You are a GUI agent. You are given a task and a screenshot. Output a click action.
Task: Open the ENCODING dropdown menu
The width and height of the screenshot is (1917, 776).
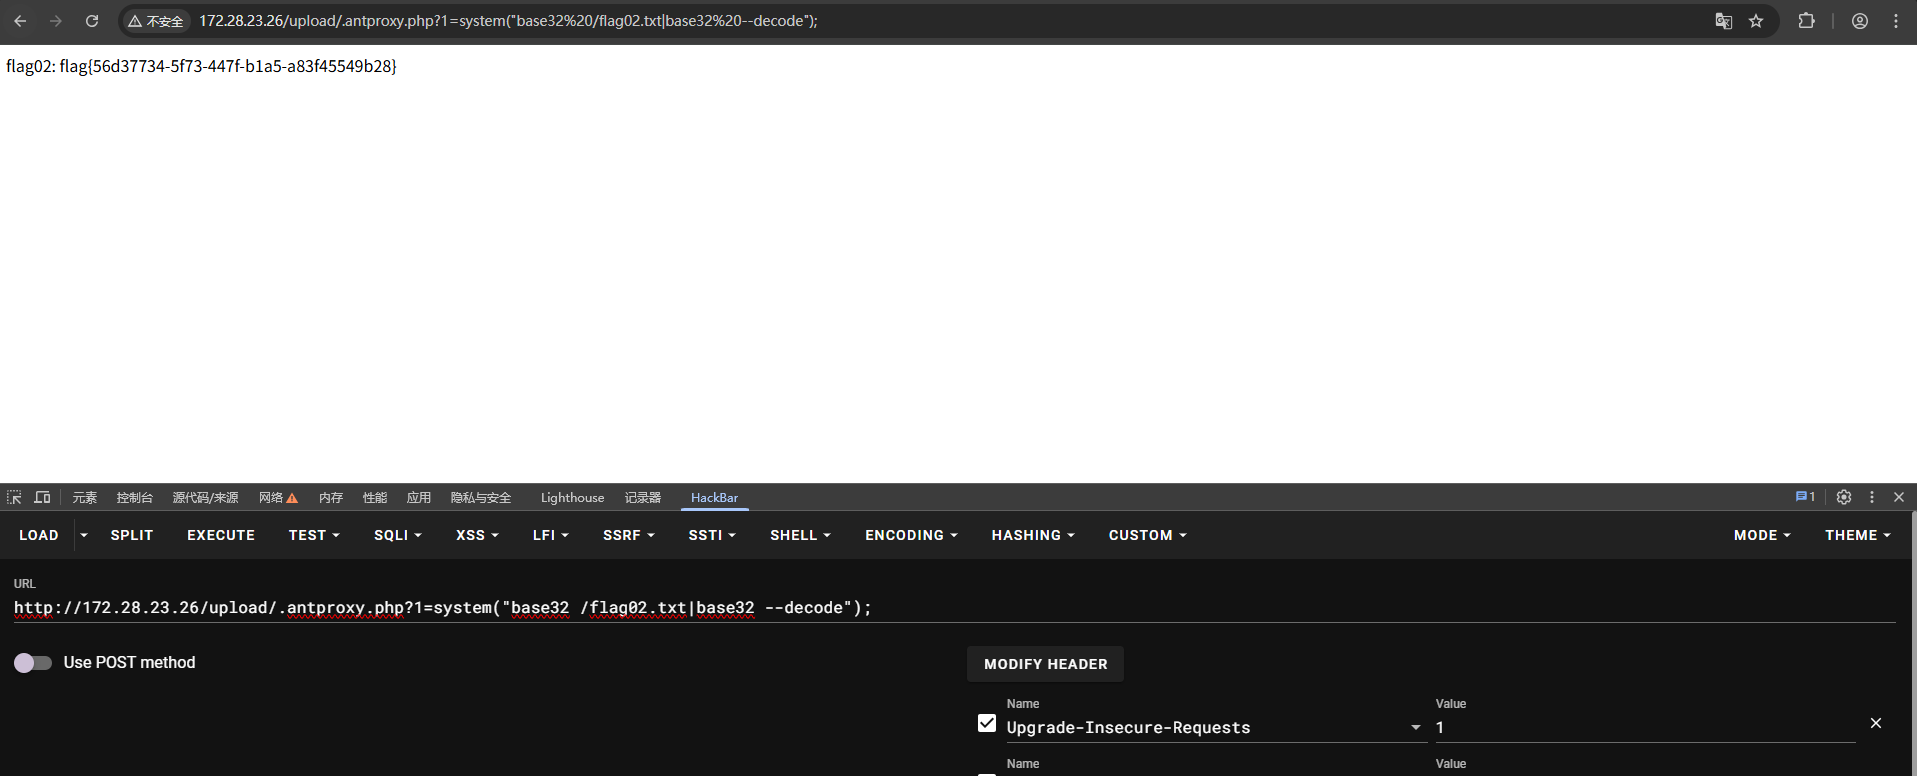[911, 535]
